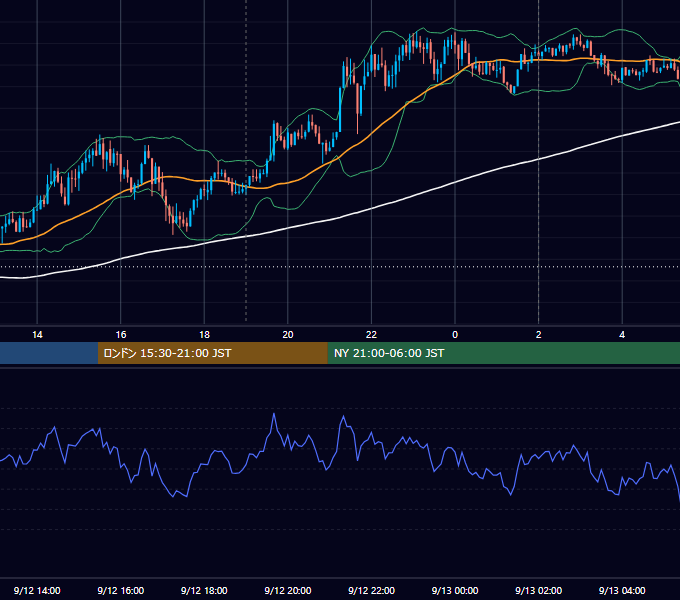Click the 9/12 14:00 date label
680x600 pixels.
37,590
